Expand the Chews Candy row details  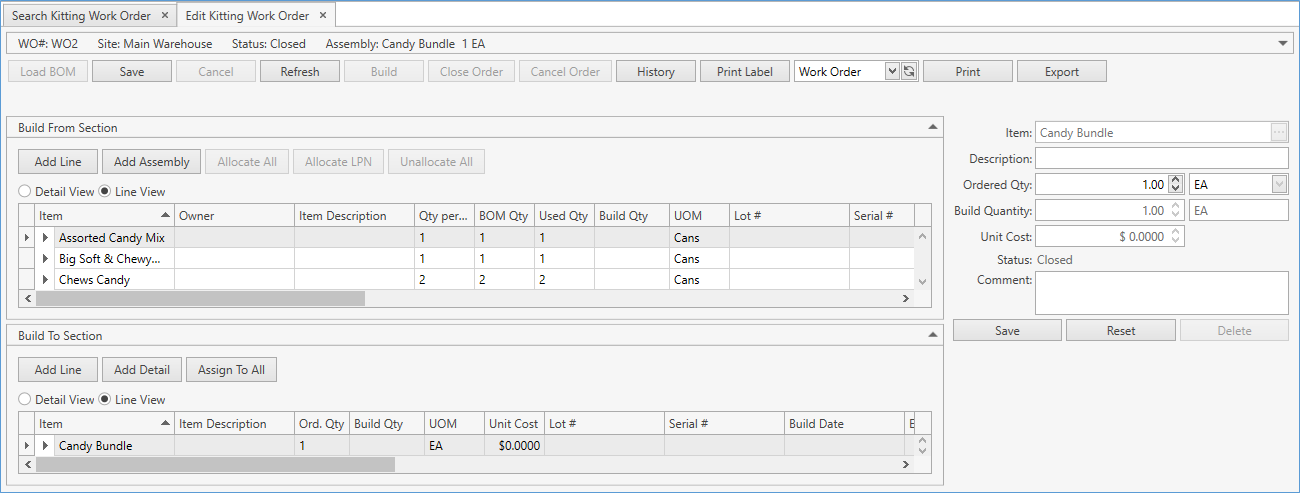coord(45,280)
